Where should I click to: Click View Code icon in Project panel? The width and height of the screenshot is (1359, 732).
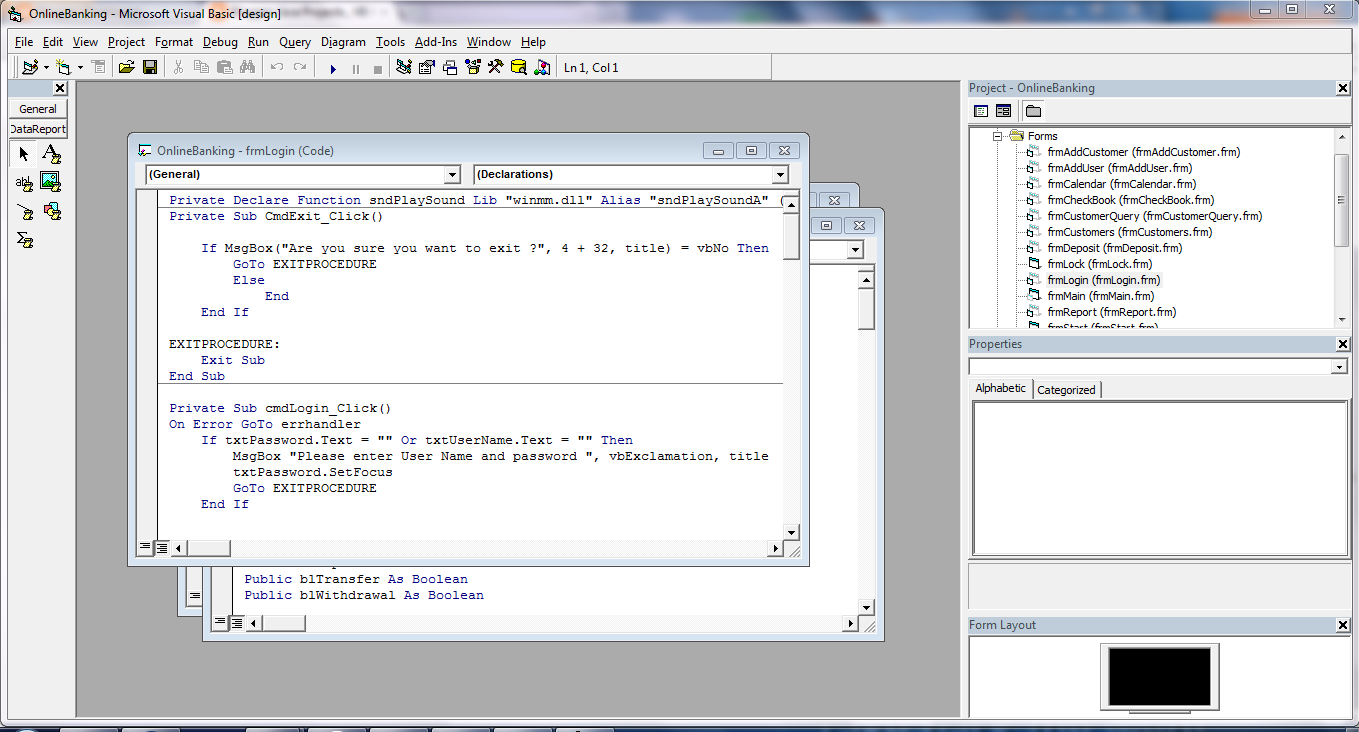(981, 111)
